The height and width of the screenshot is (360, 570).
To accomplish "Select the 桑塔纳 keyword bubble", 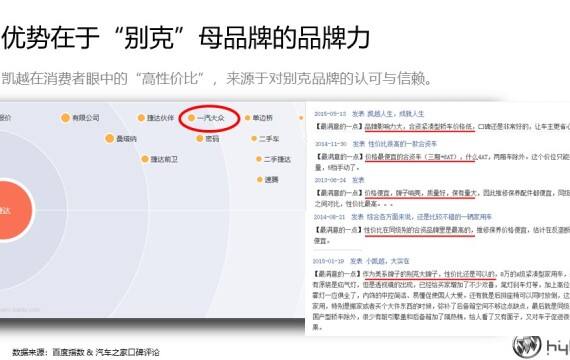I will 121,139.
